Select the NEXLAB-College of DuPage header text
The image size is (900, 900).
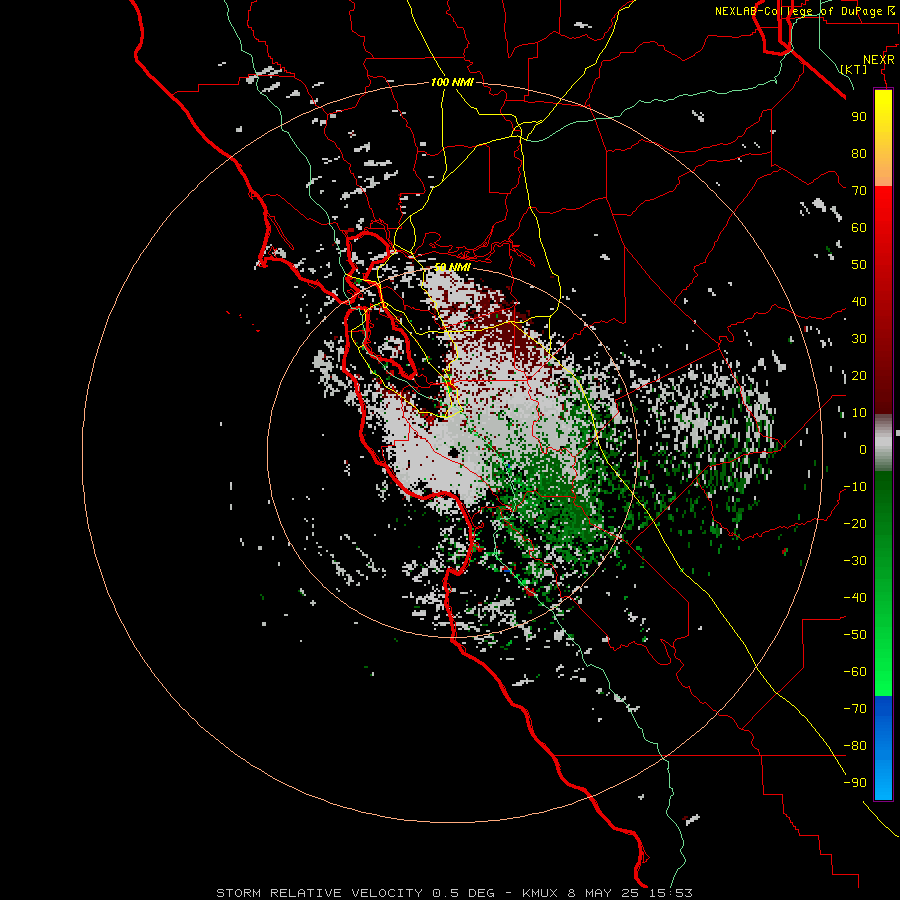[x=805, y=11]
